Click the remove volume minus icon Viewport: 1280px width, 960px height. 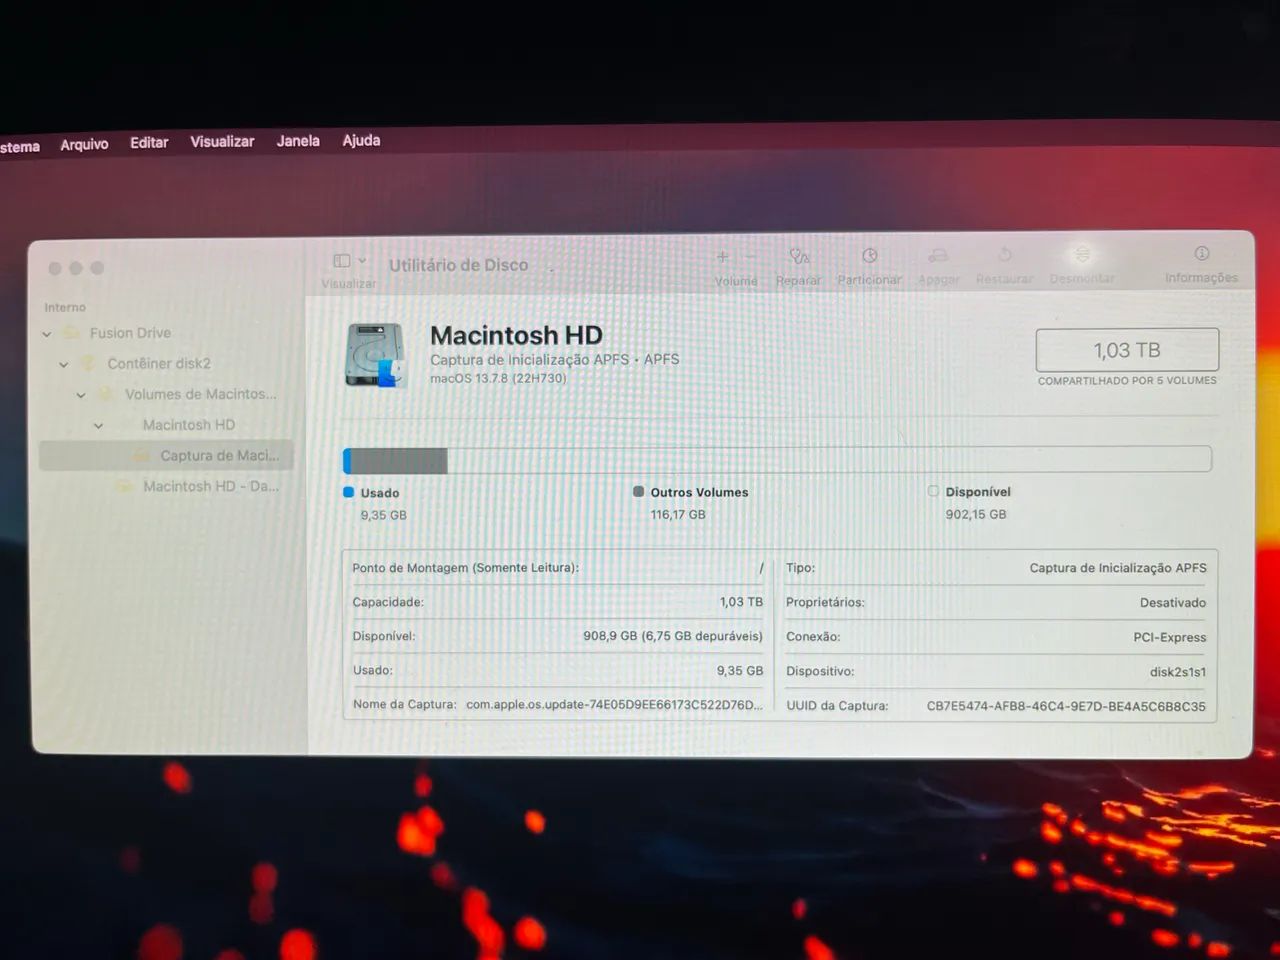click(750, 257)
